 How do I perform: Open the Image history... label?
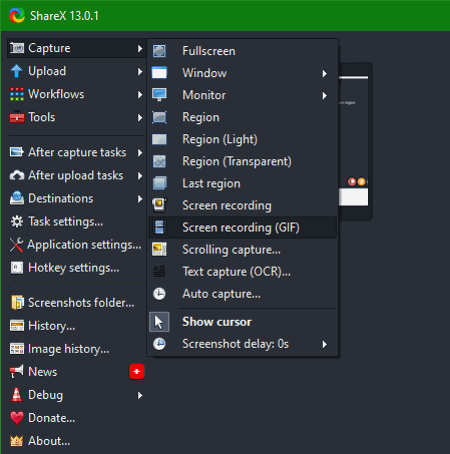pos(69,349)
